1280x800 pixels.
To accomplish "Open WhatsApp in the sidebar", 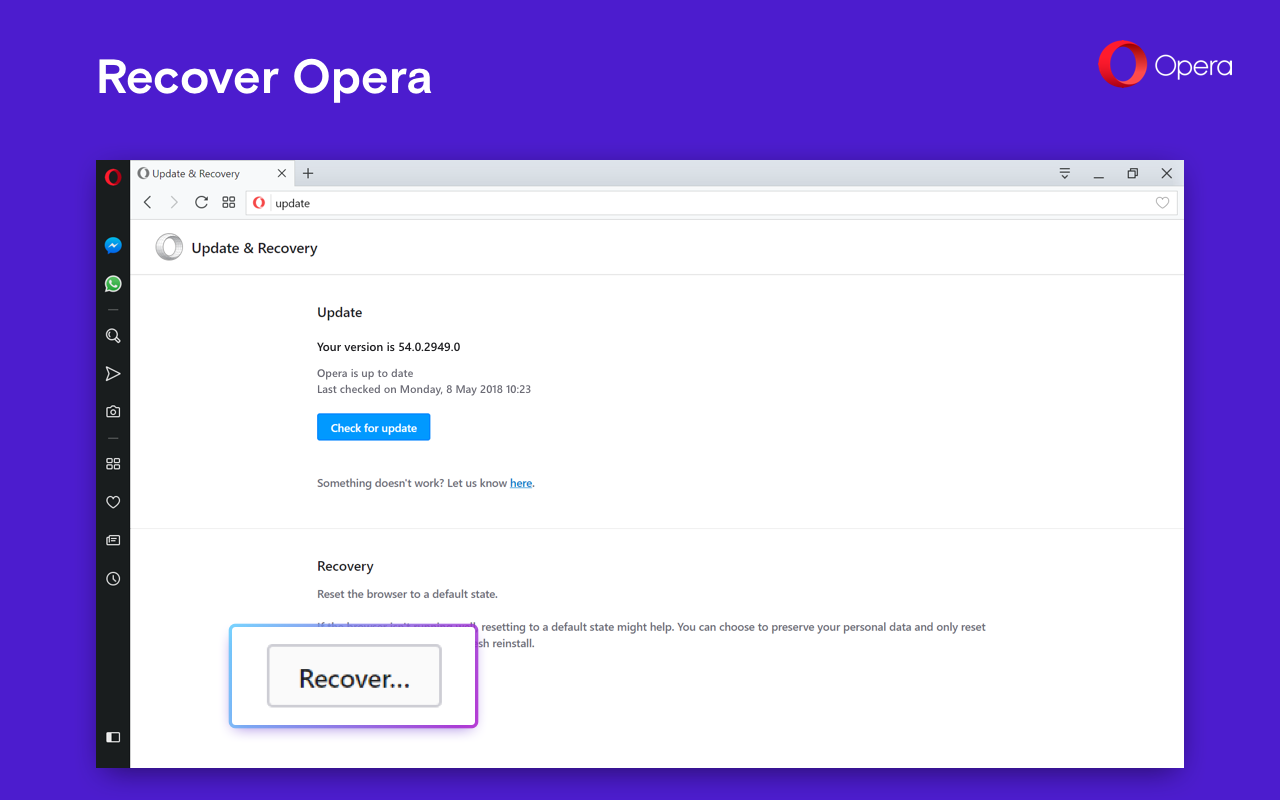I will click(x=113, y=284).
